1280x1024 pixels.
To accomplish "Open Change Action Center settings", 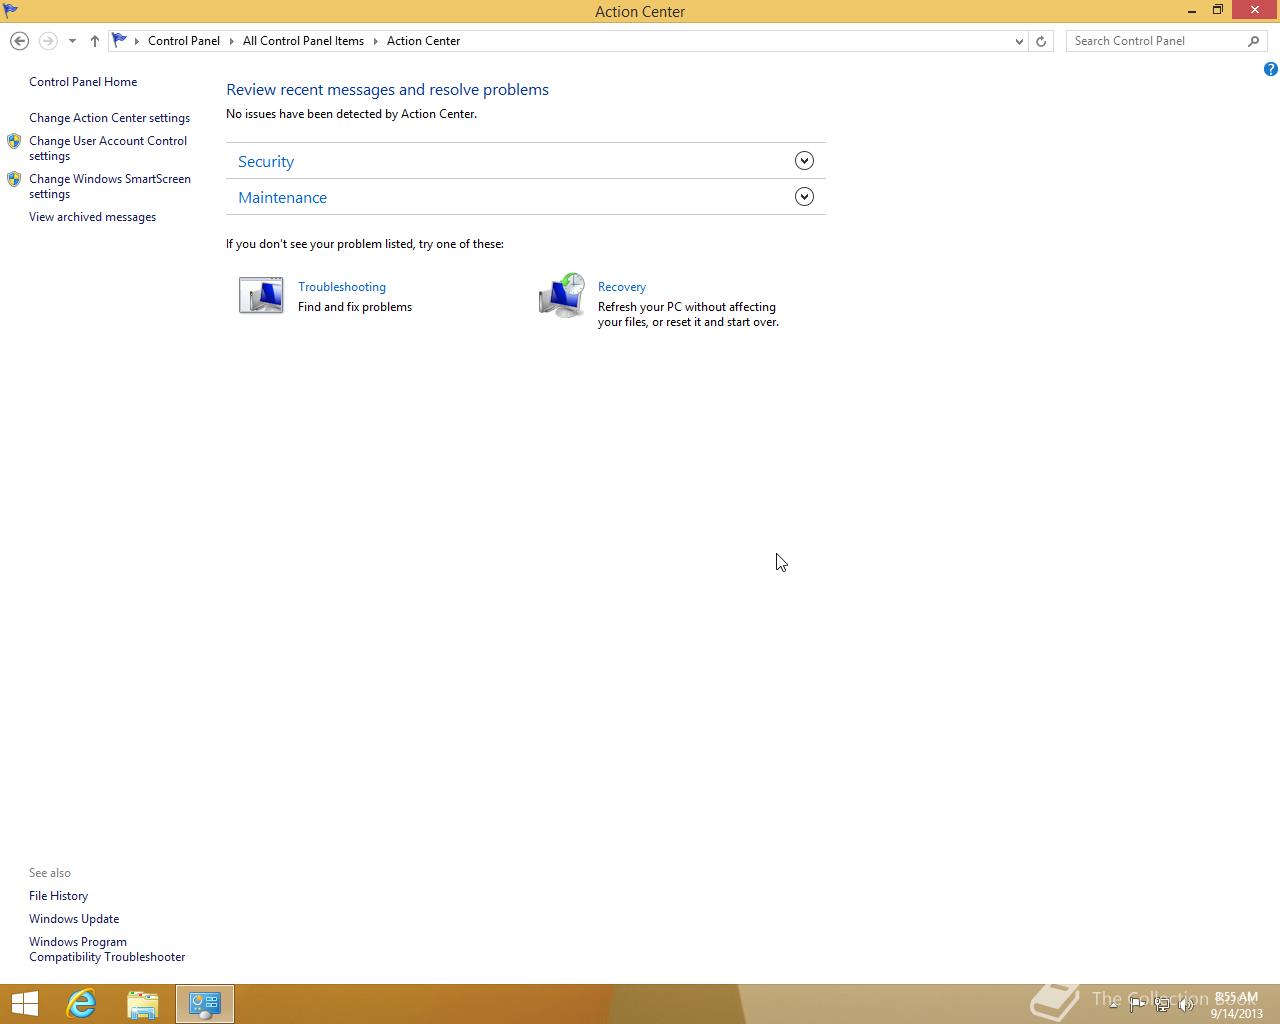I will (x=109, y=118).
